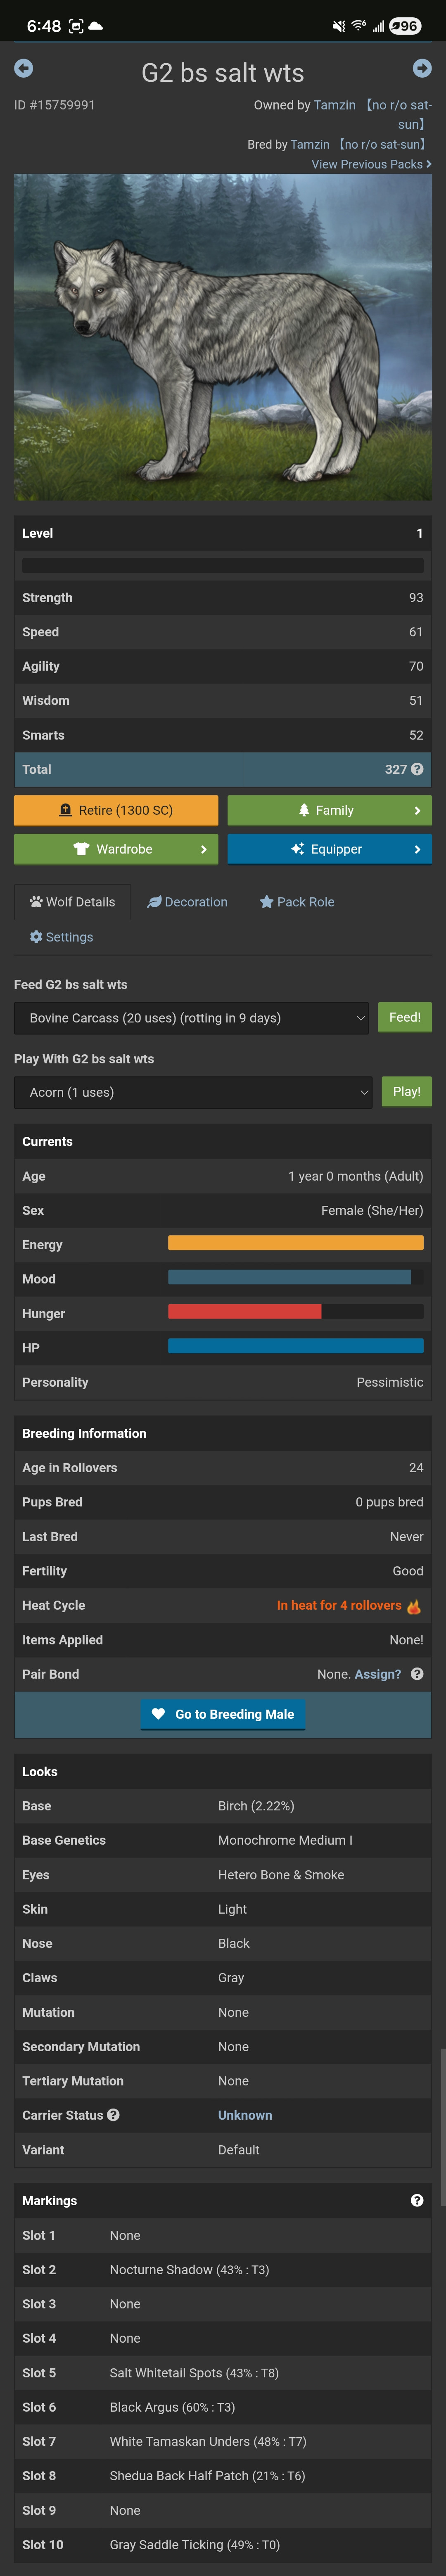Click Go to Breeding Male button
This screenshot has height=2576, width=446.
223,1714
